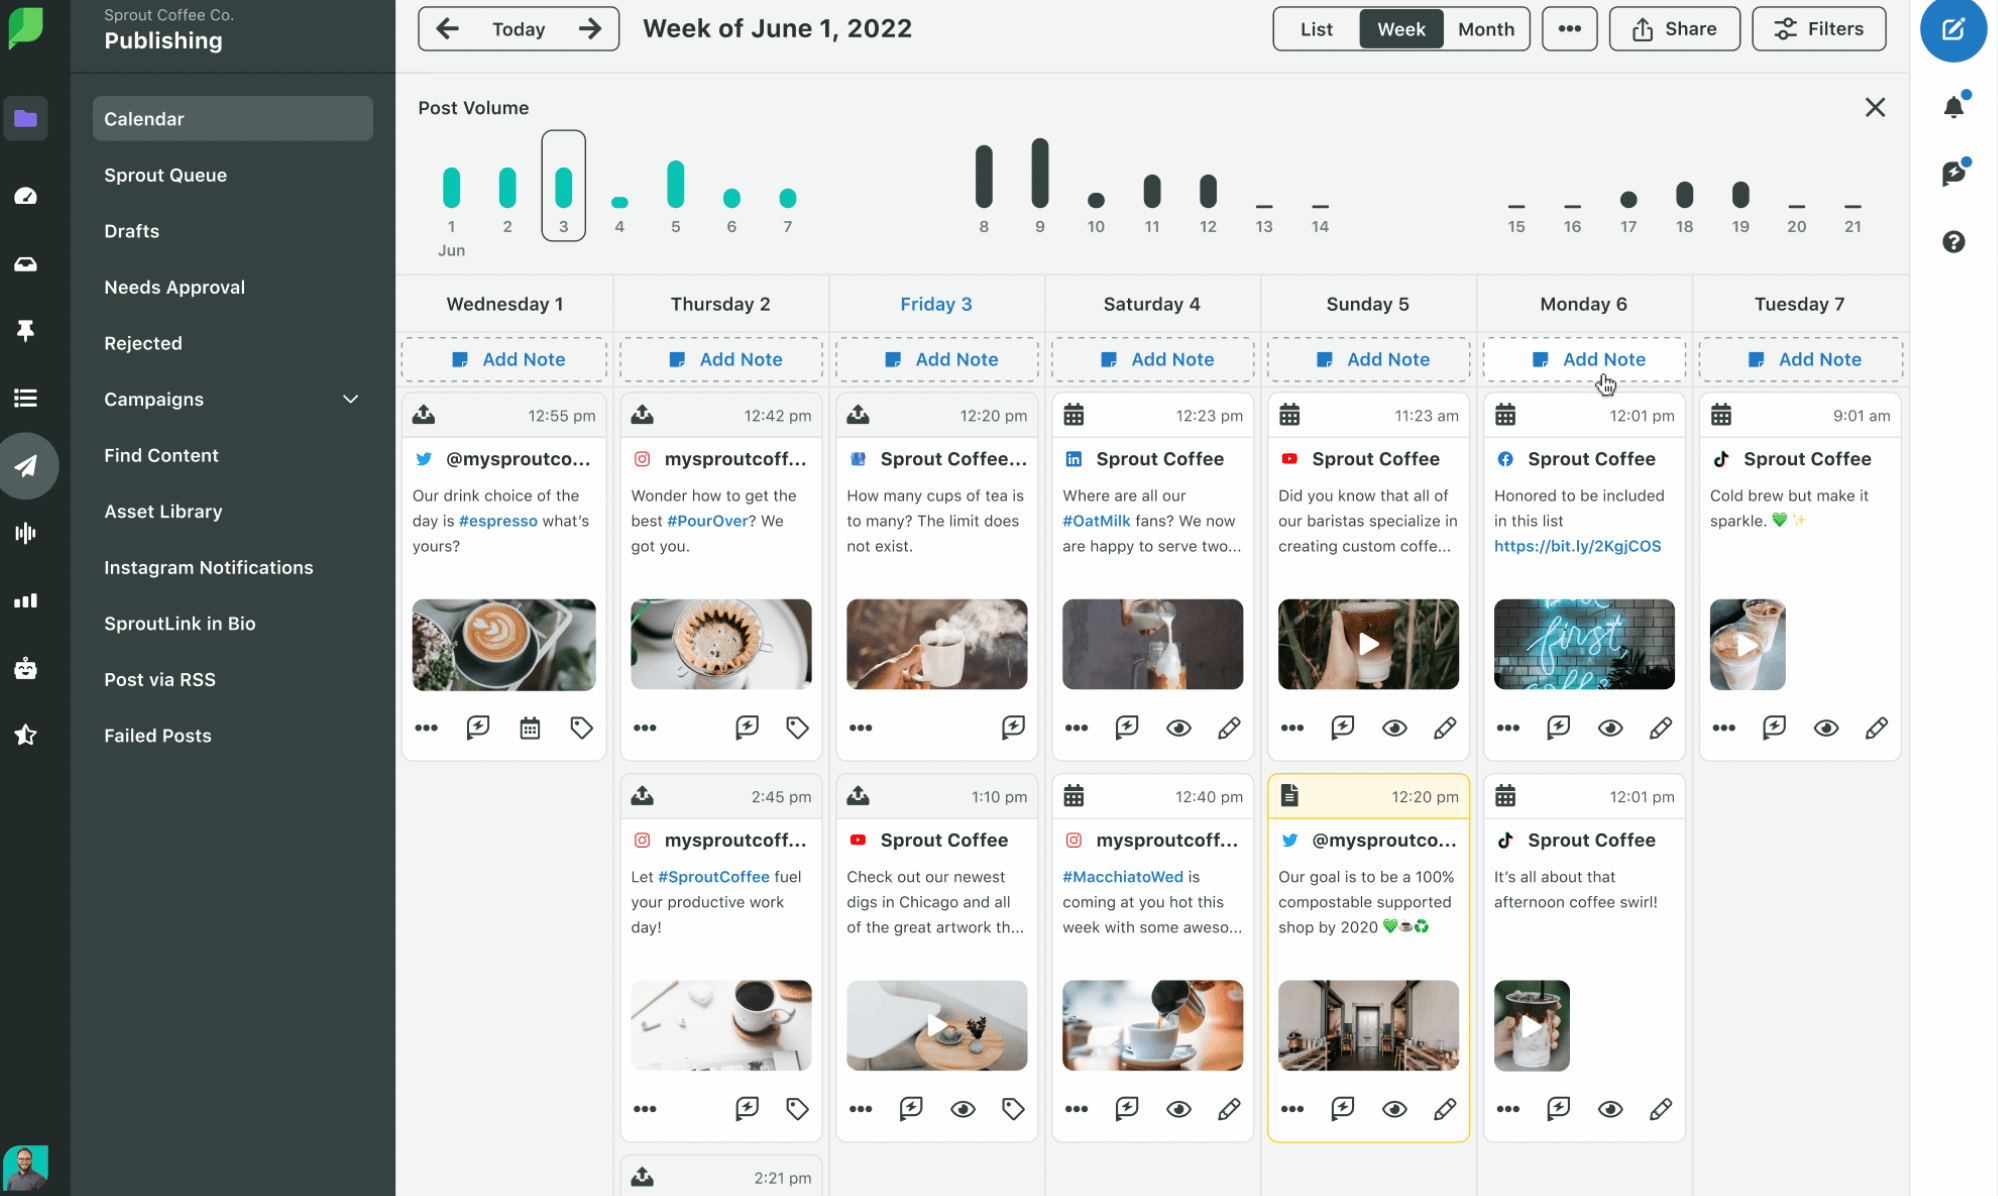Open the dashboard gauge sidebar icon

tap(26, 196)
